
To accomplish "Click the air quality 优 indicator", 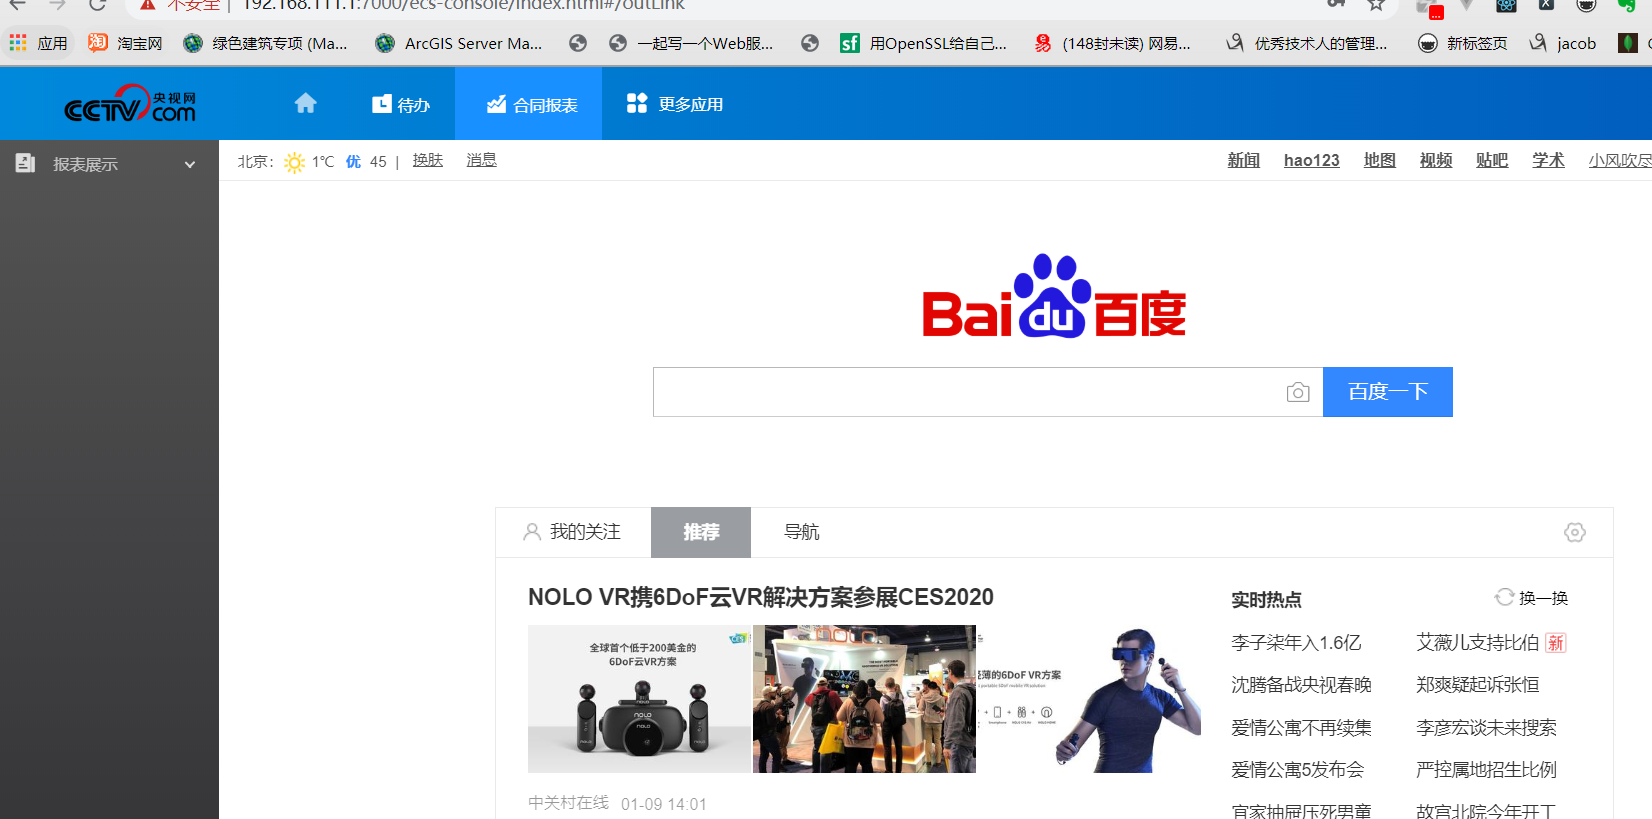I will (x=353, y=161).
